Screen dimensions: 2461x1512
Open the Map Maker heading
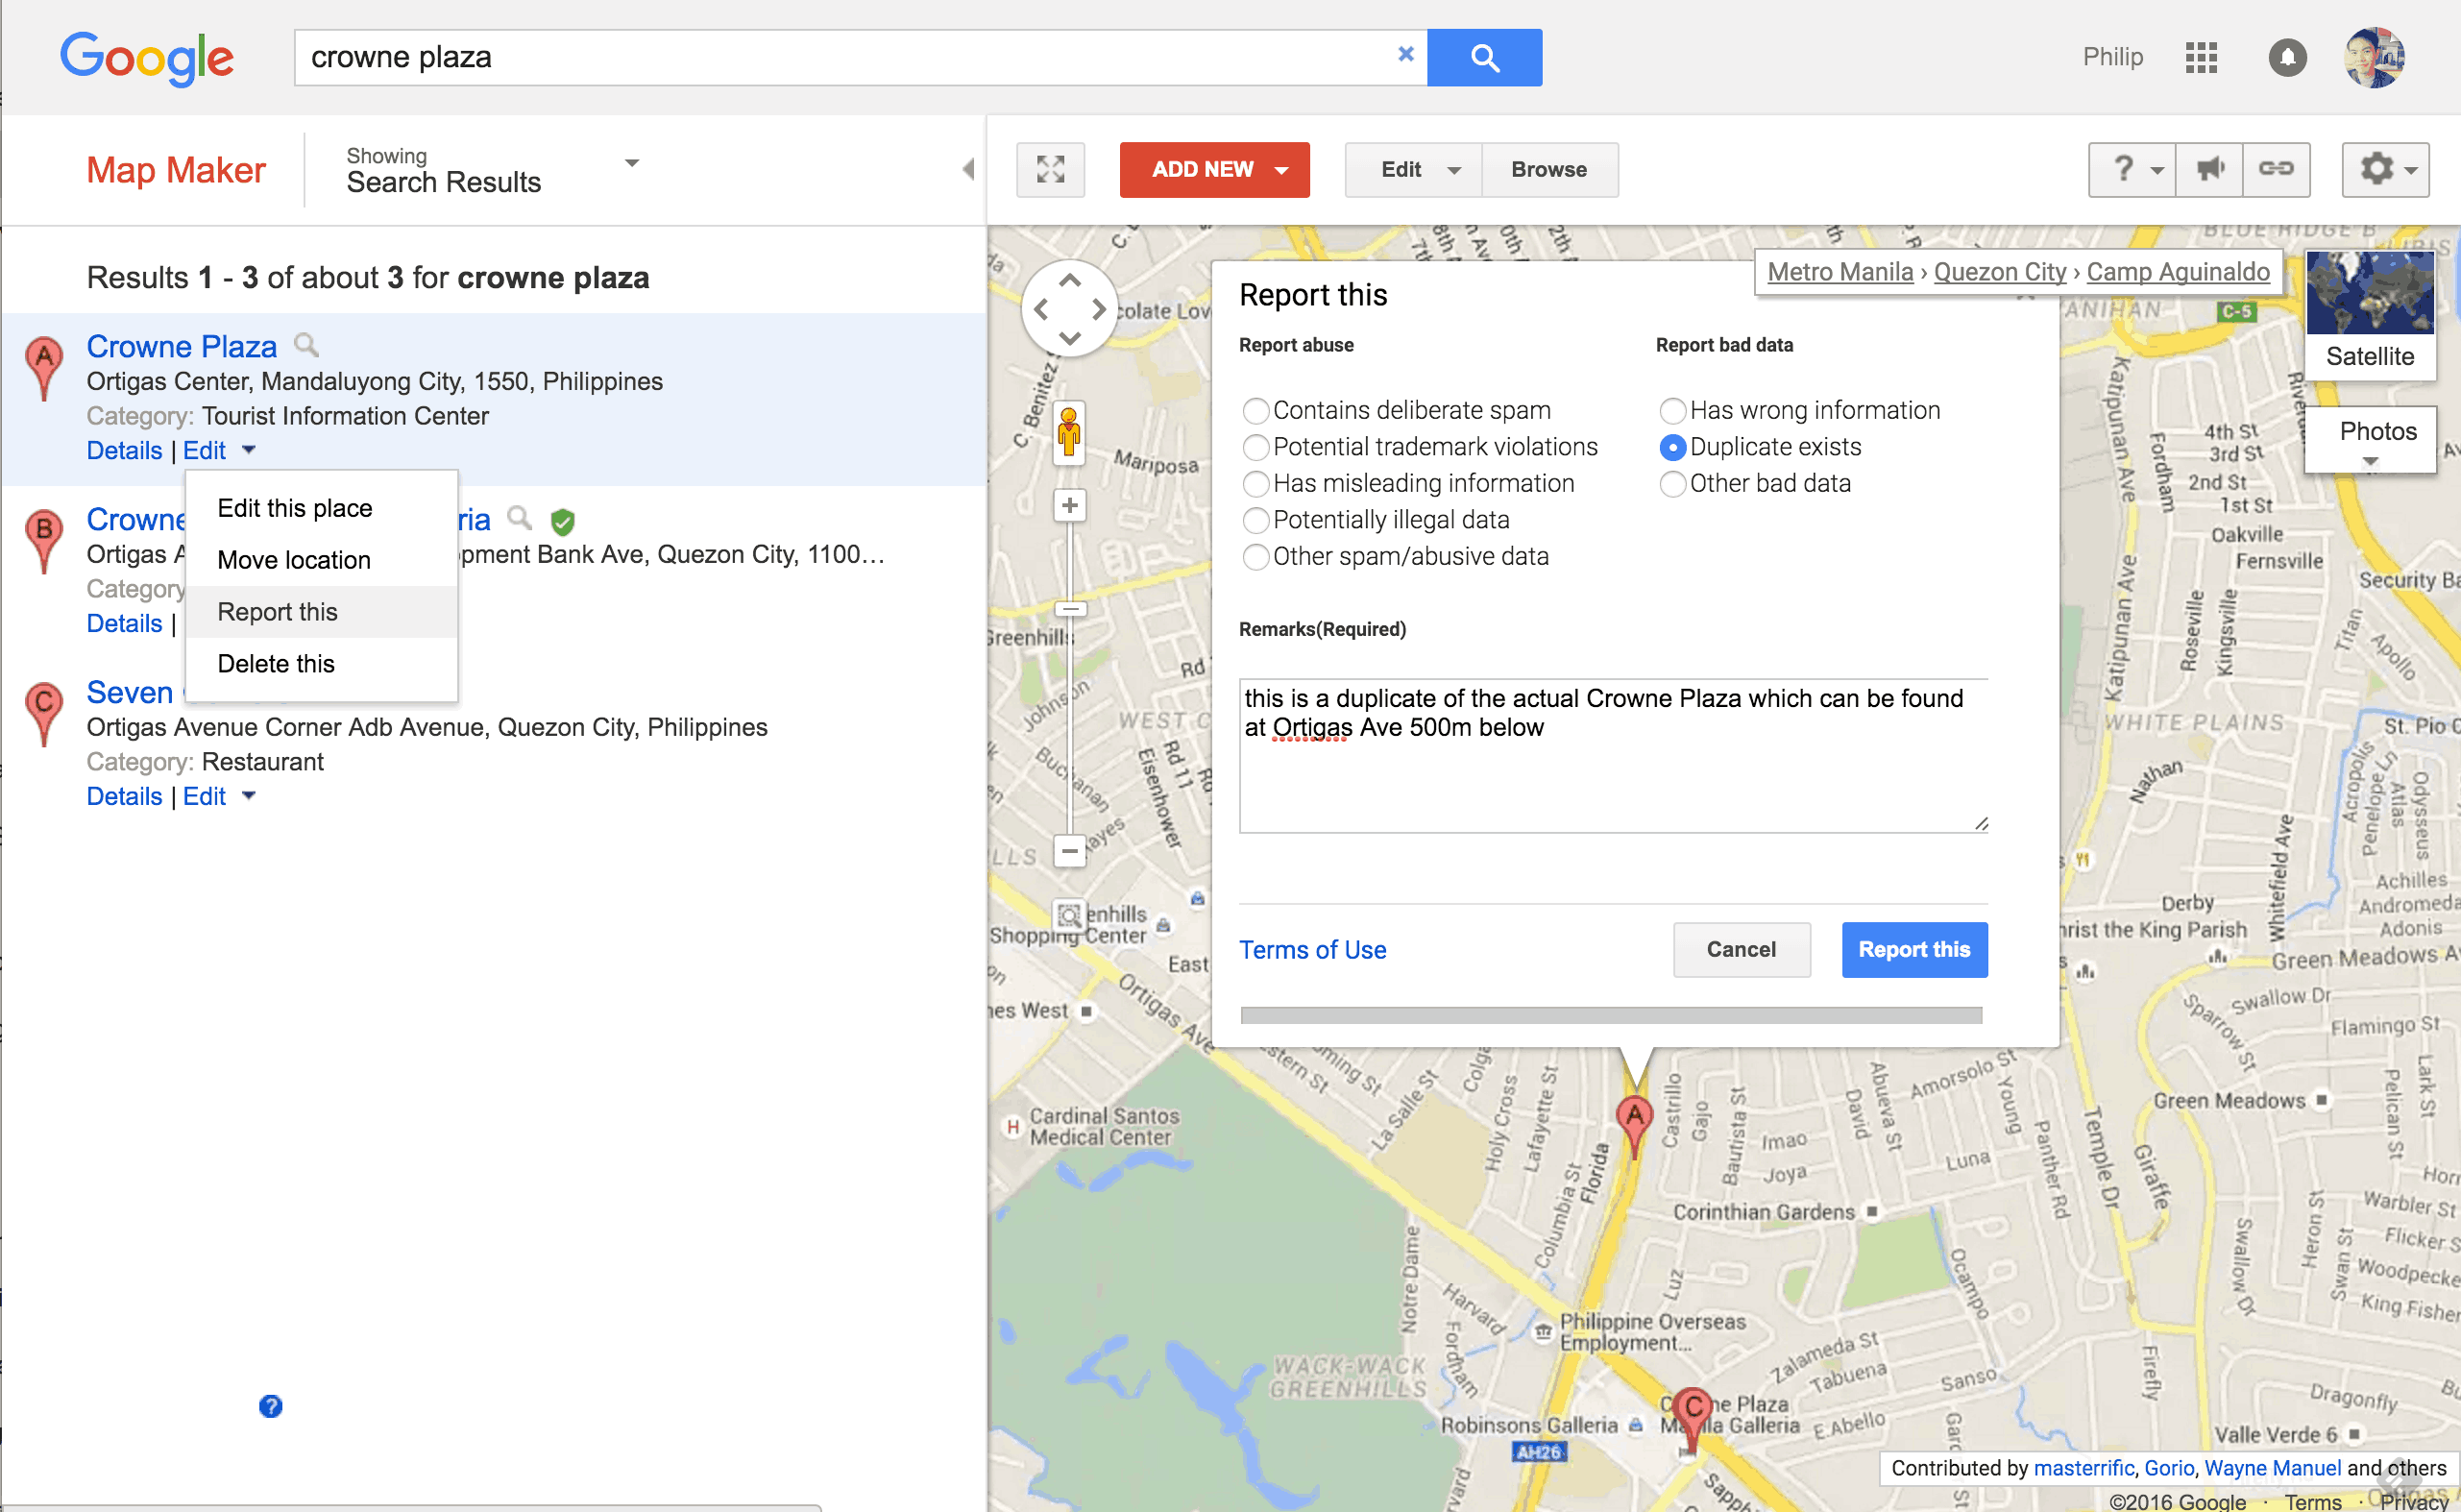coord(176,170)
